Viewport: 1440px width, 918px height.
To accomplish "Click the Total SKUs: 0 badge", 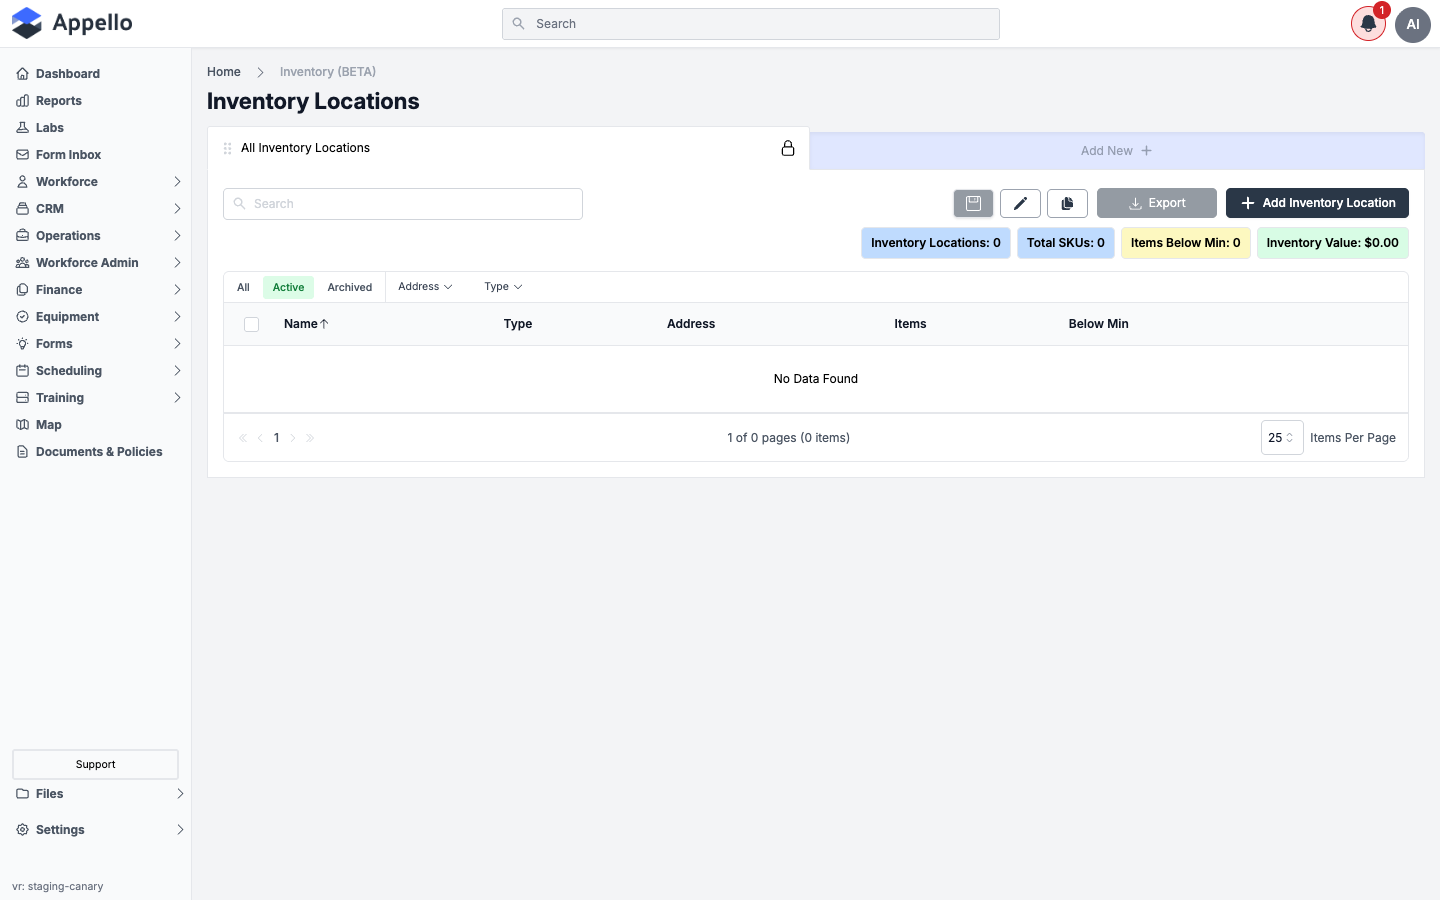I will (1066, 243).
